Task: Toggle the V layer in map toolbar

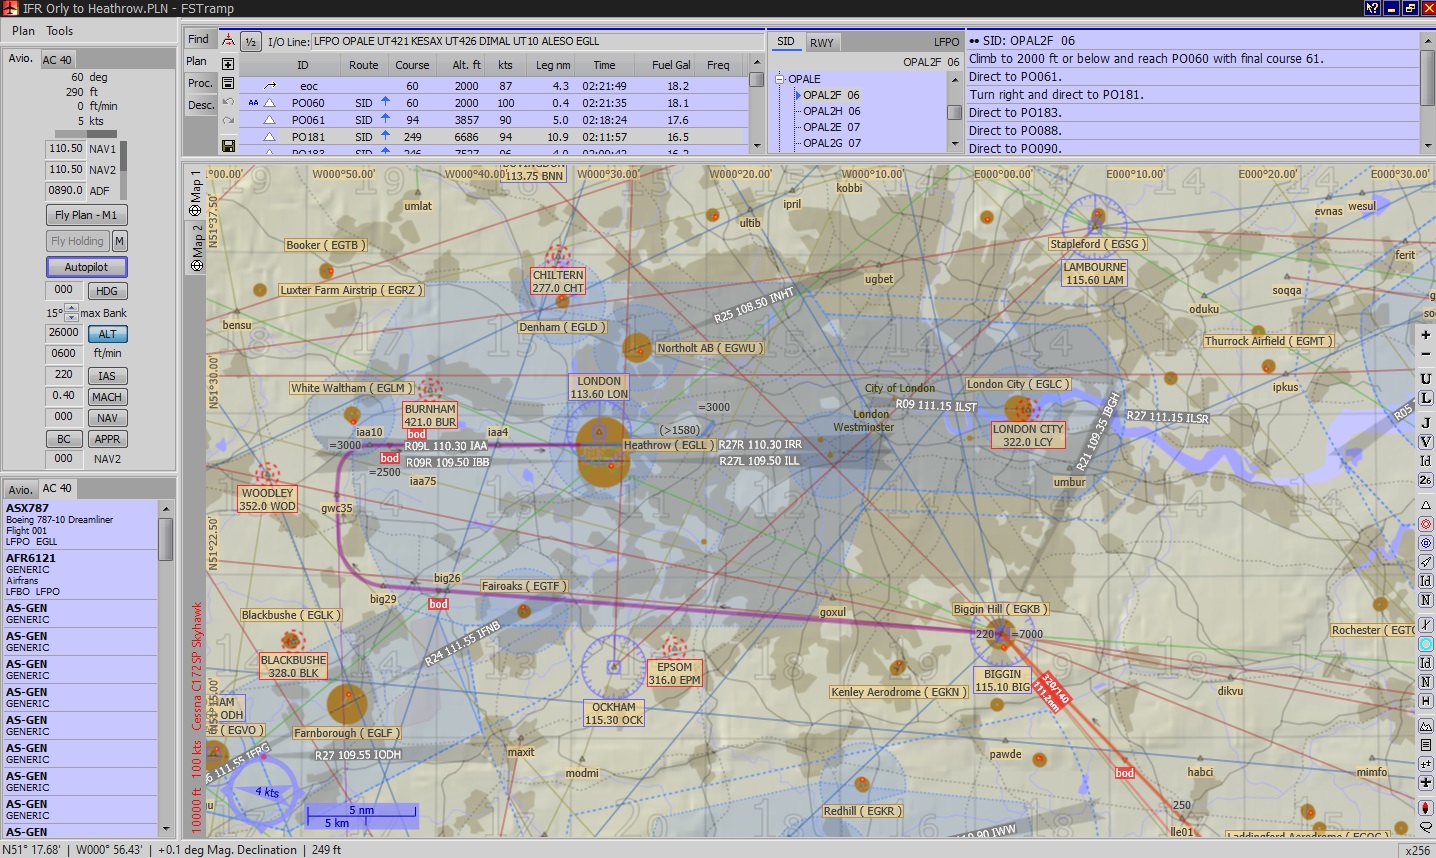Action: [x=1426, y=441]
